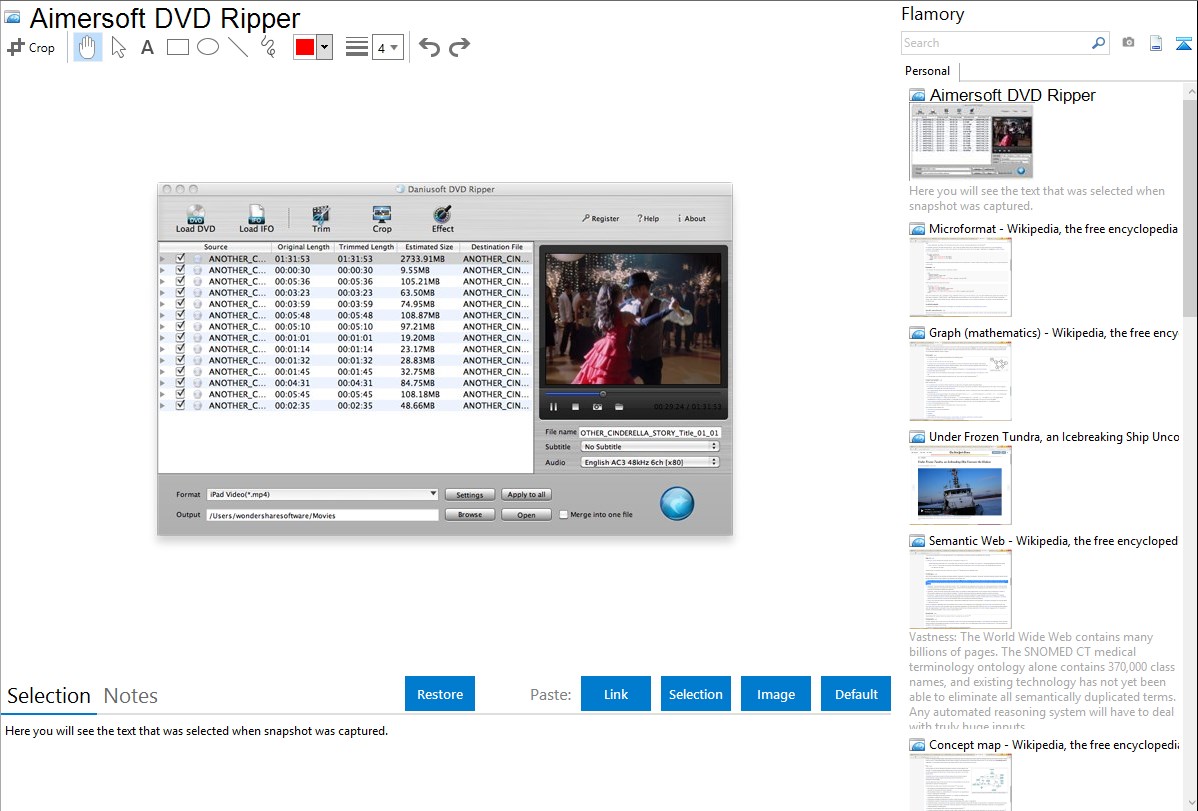The width and height of the screenshot is (1198, 811).
Task: Switch to the Notes tab
Action: (x=131, y=696)
